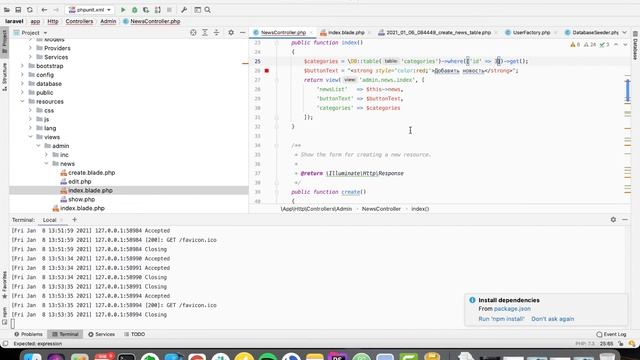Image resolution: width=640 pixels, height=360 pixels.
Task: Open edit.php in the project tree
Action: [x=80, y=182]
